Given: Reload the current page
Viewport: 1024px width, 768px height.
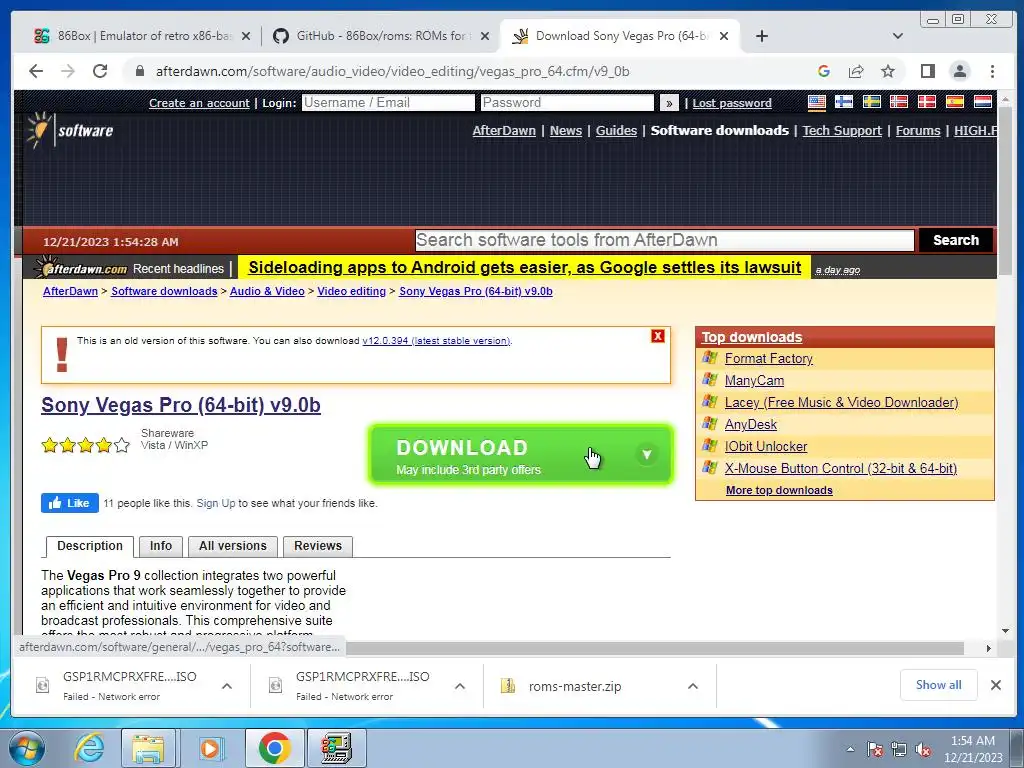Looking at the screenshot, I should [100, 71].
